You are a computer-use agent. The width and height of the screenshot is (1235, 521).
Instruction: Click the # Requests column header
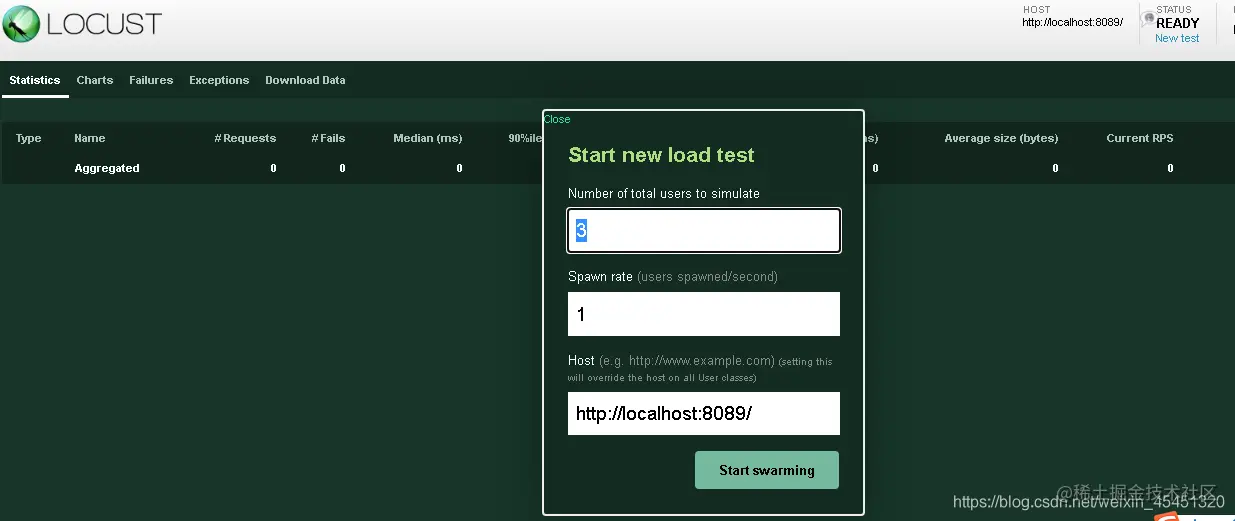pos(245,138)
